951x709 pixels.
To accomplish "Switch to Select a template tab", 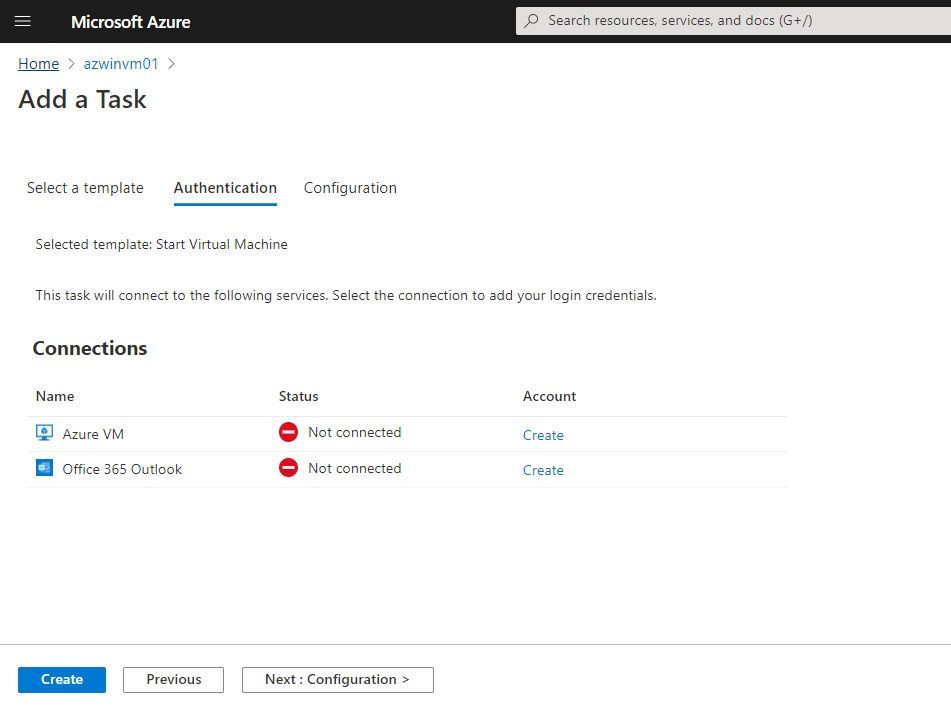I will (x=85, y=188).
